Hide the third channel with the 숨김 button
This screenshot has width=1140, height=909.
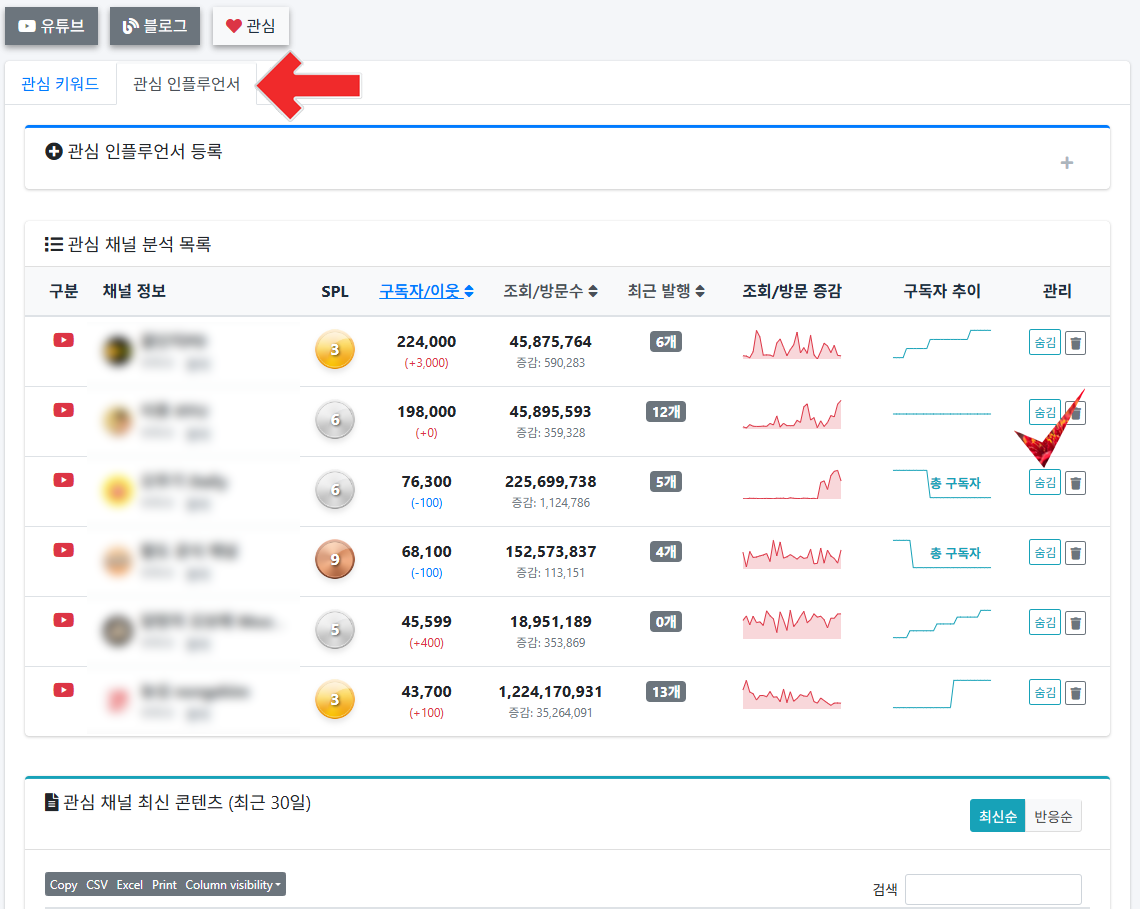pyautogui.click(x=1044, y=482)
